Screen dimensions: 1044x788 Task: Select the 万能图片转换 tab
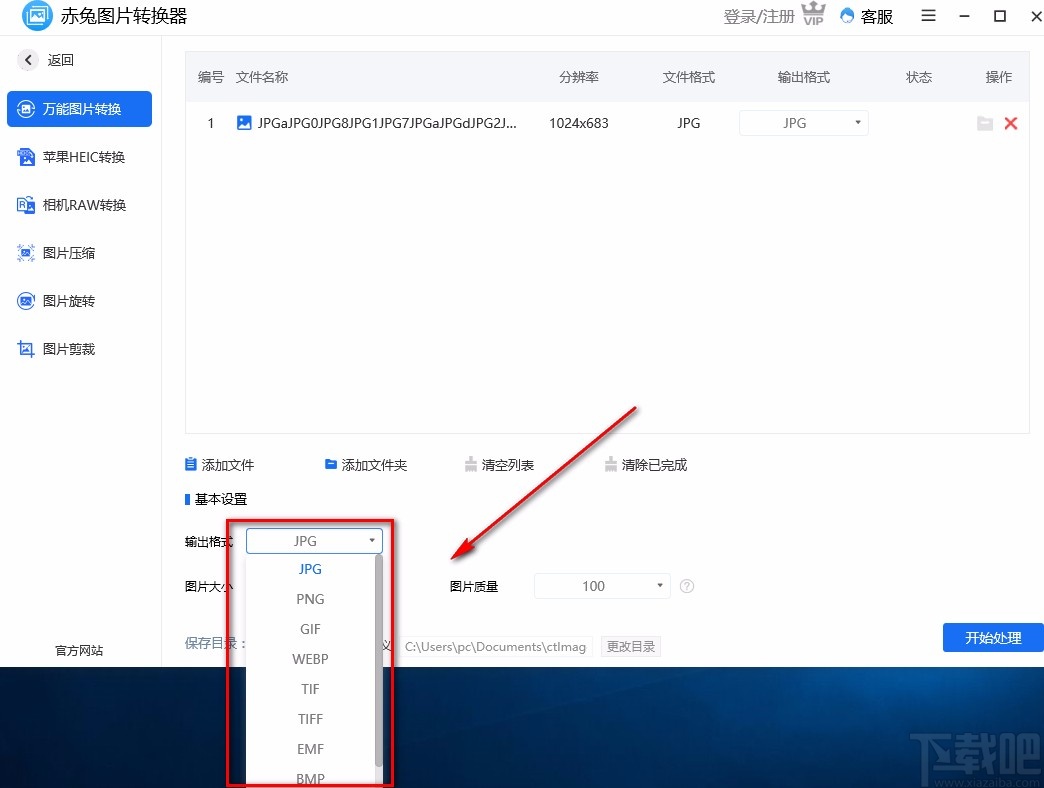click(x=79, y=110)
